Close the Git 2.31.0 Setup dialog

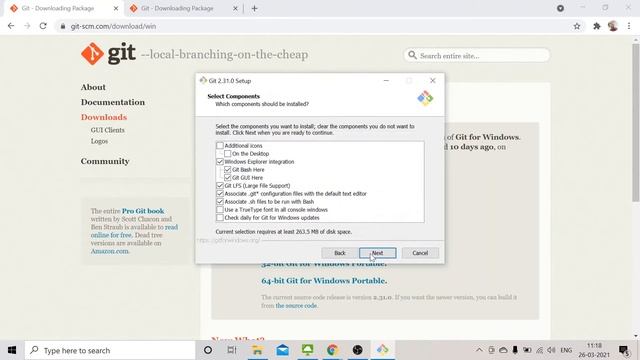433,80
